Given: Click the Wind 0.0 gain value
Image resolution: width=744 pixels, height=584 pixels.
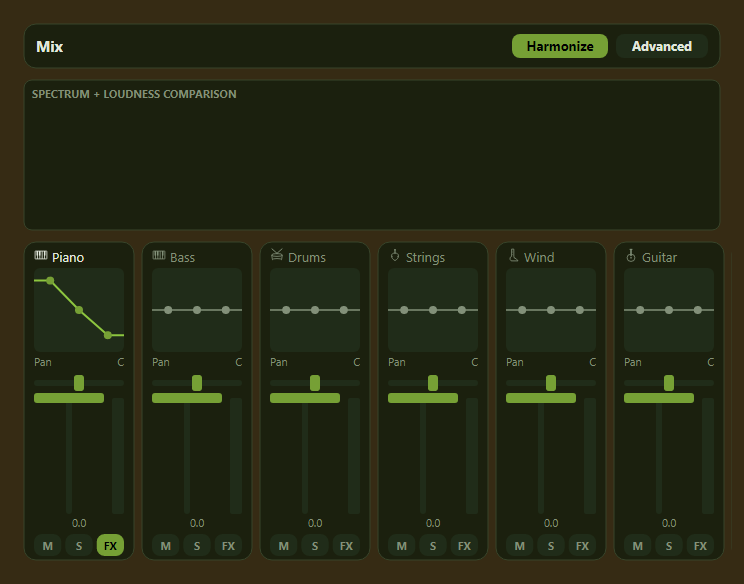Looking at the screenshot, I should 551,523.
